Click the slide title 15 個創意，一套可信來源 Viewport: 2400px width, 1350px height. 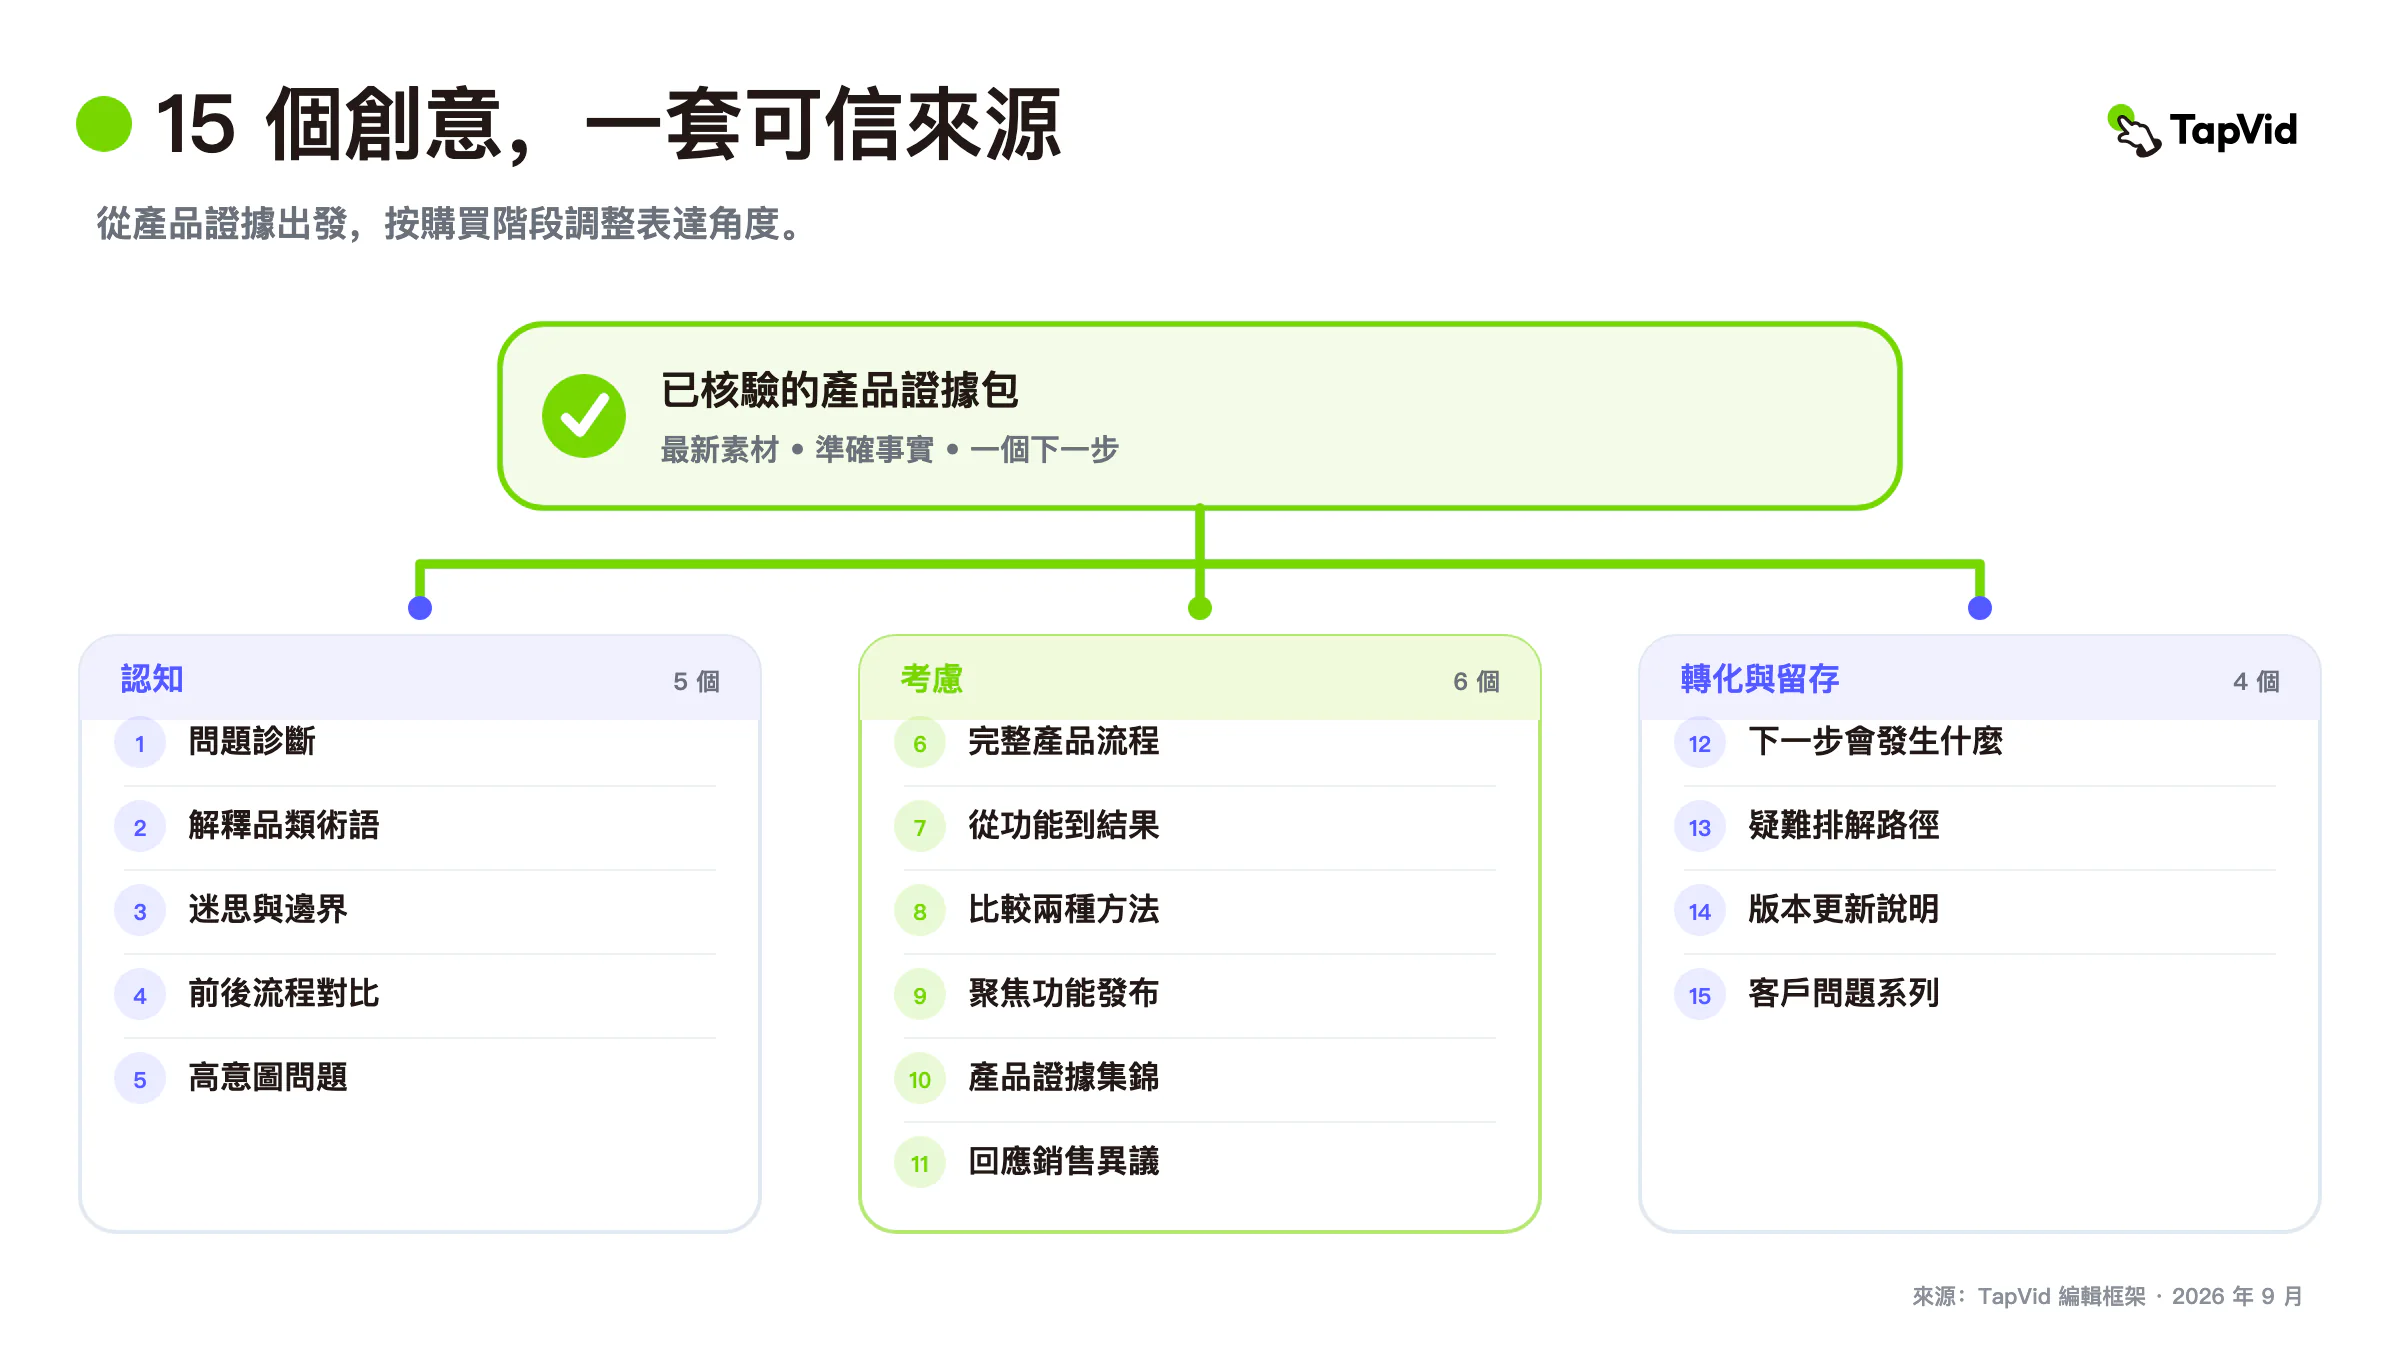click(x=608, y=125)
